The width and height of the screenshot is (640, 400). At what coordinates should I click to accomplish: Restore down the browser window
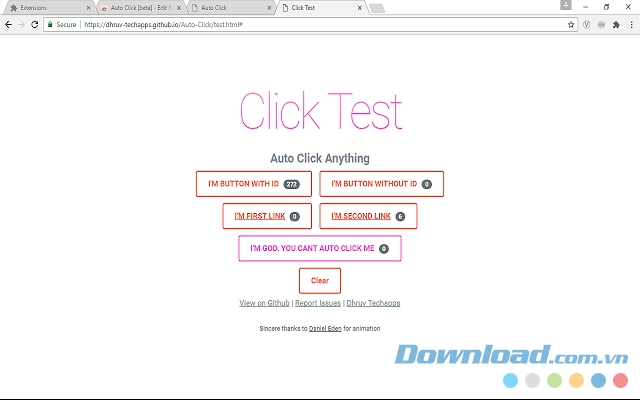tap(607, 7)
